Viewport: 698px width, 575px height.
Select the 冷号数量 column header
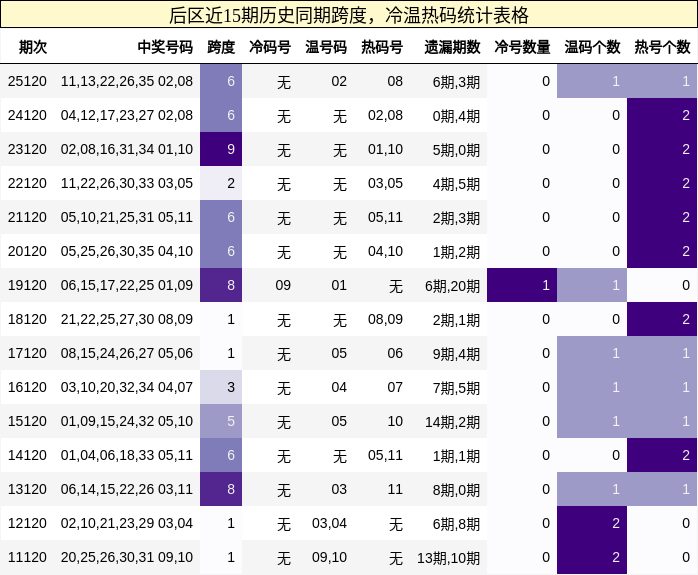click(522, 47)
